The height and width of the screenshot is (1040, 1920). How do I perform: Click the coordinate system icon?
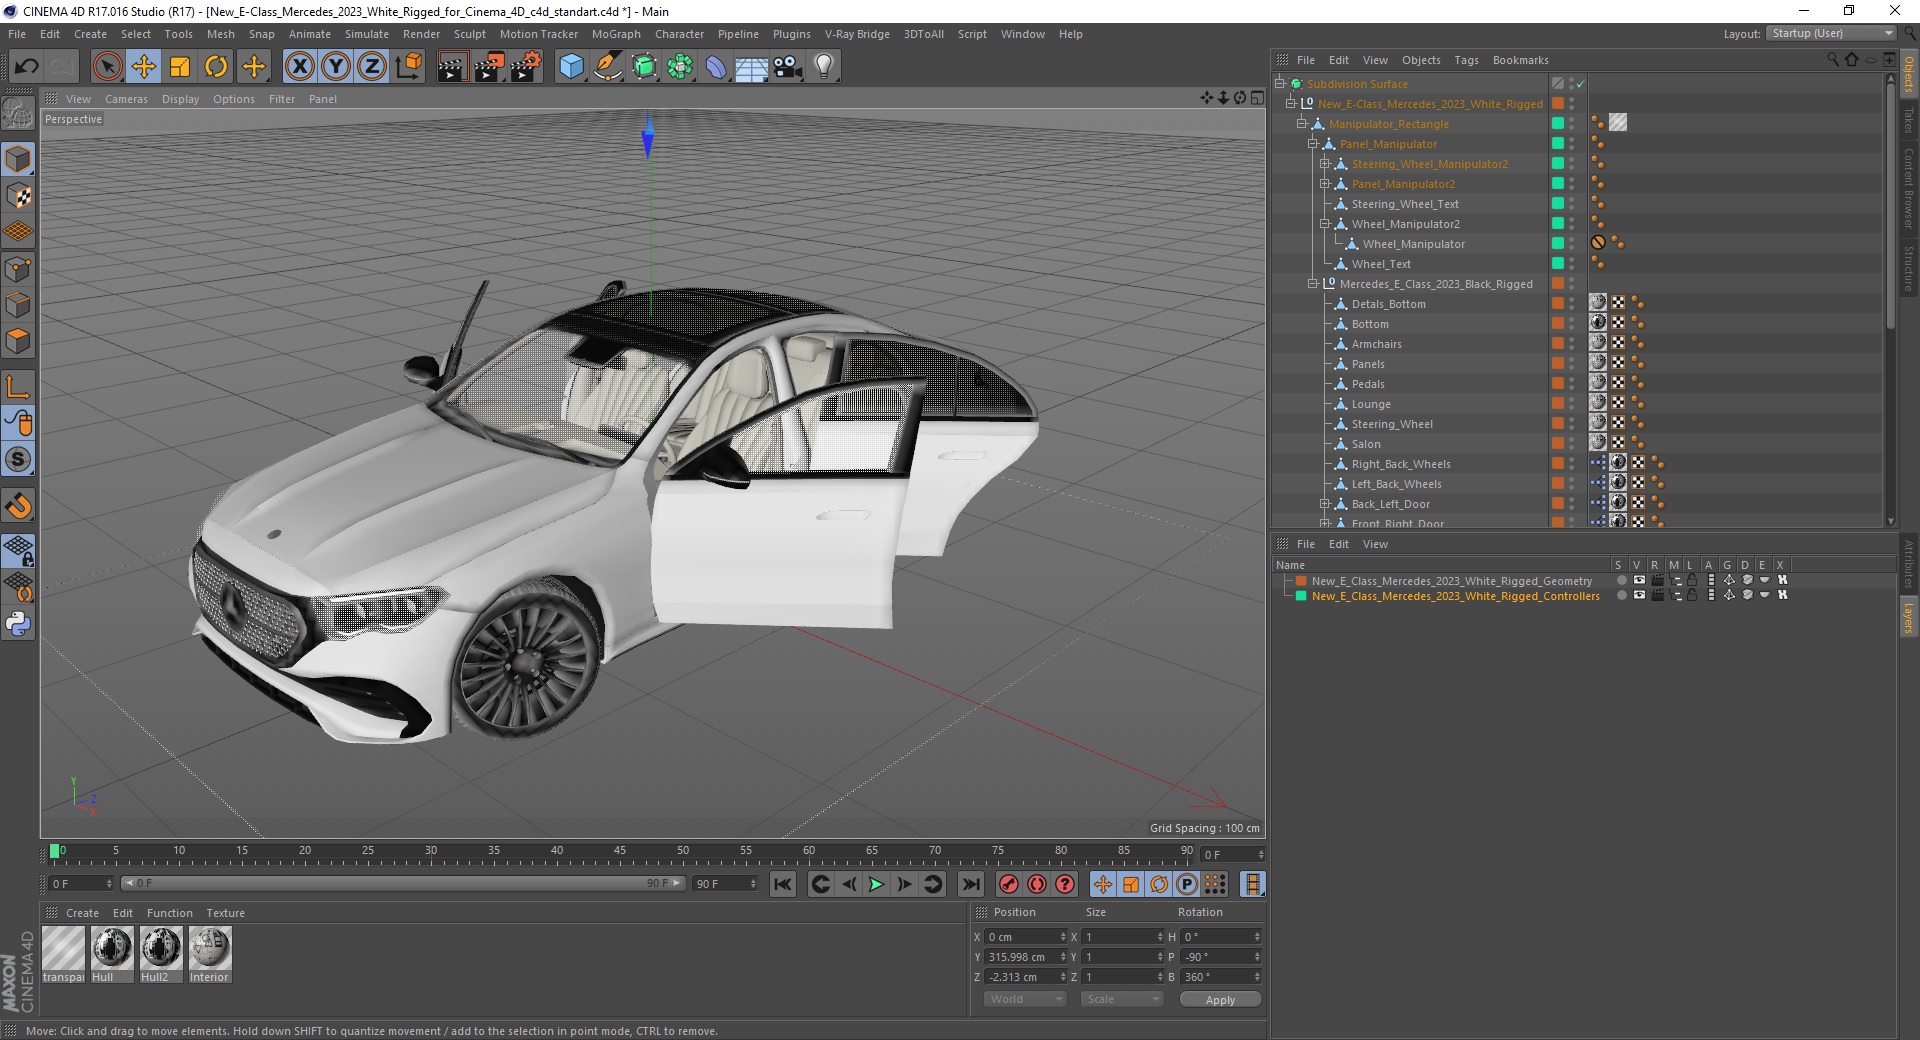tap(408, 67)
